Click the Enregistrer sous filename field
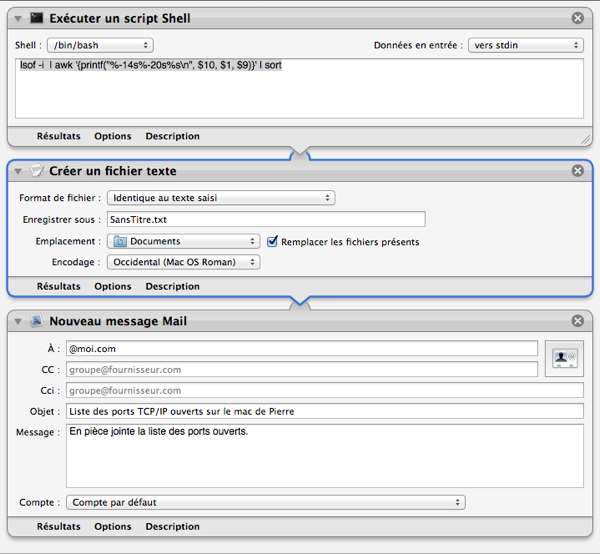Image resolution: width=600 pixels, height=554 pixels. coord(265,219)
